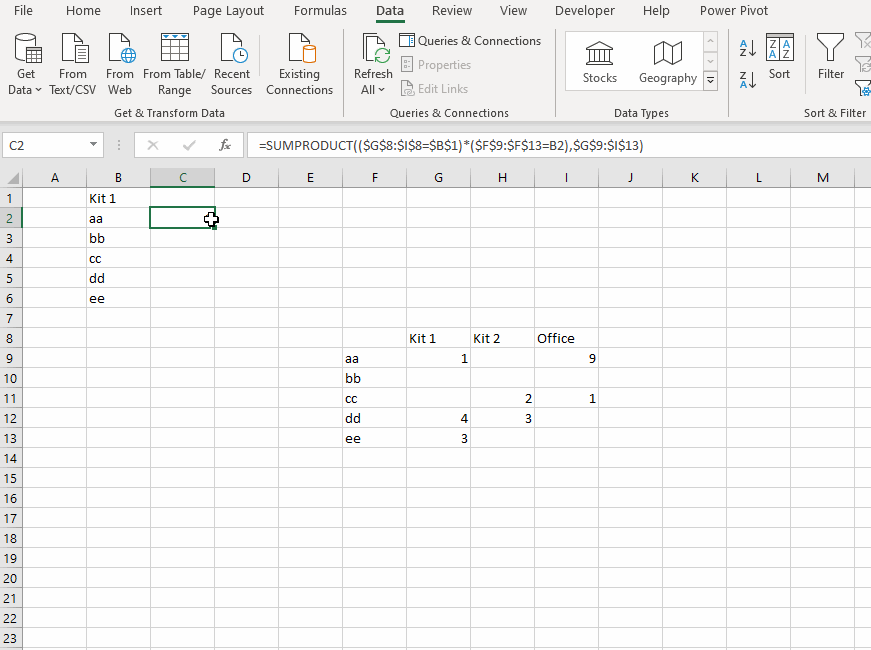Viewport: 871px width, 650px height.
Task: Show the Queries & Connections pane
Action: tap(470, 40)
